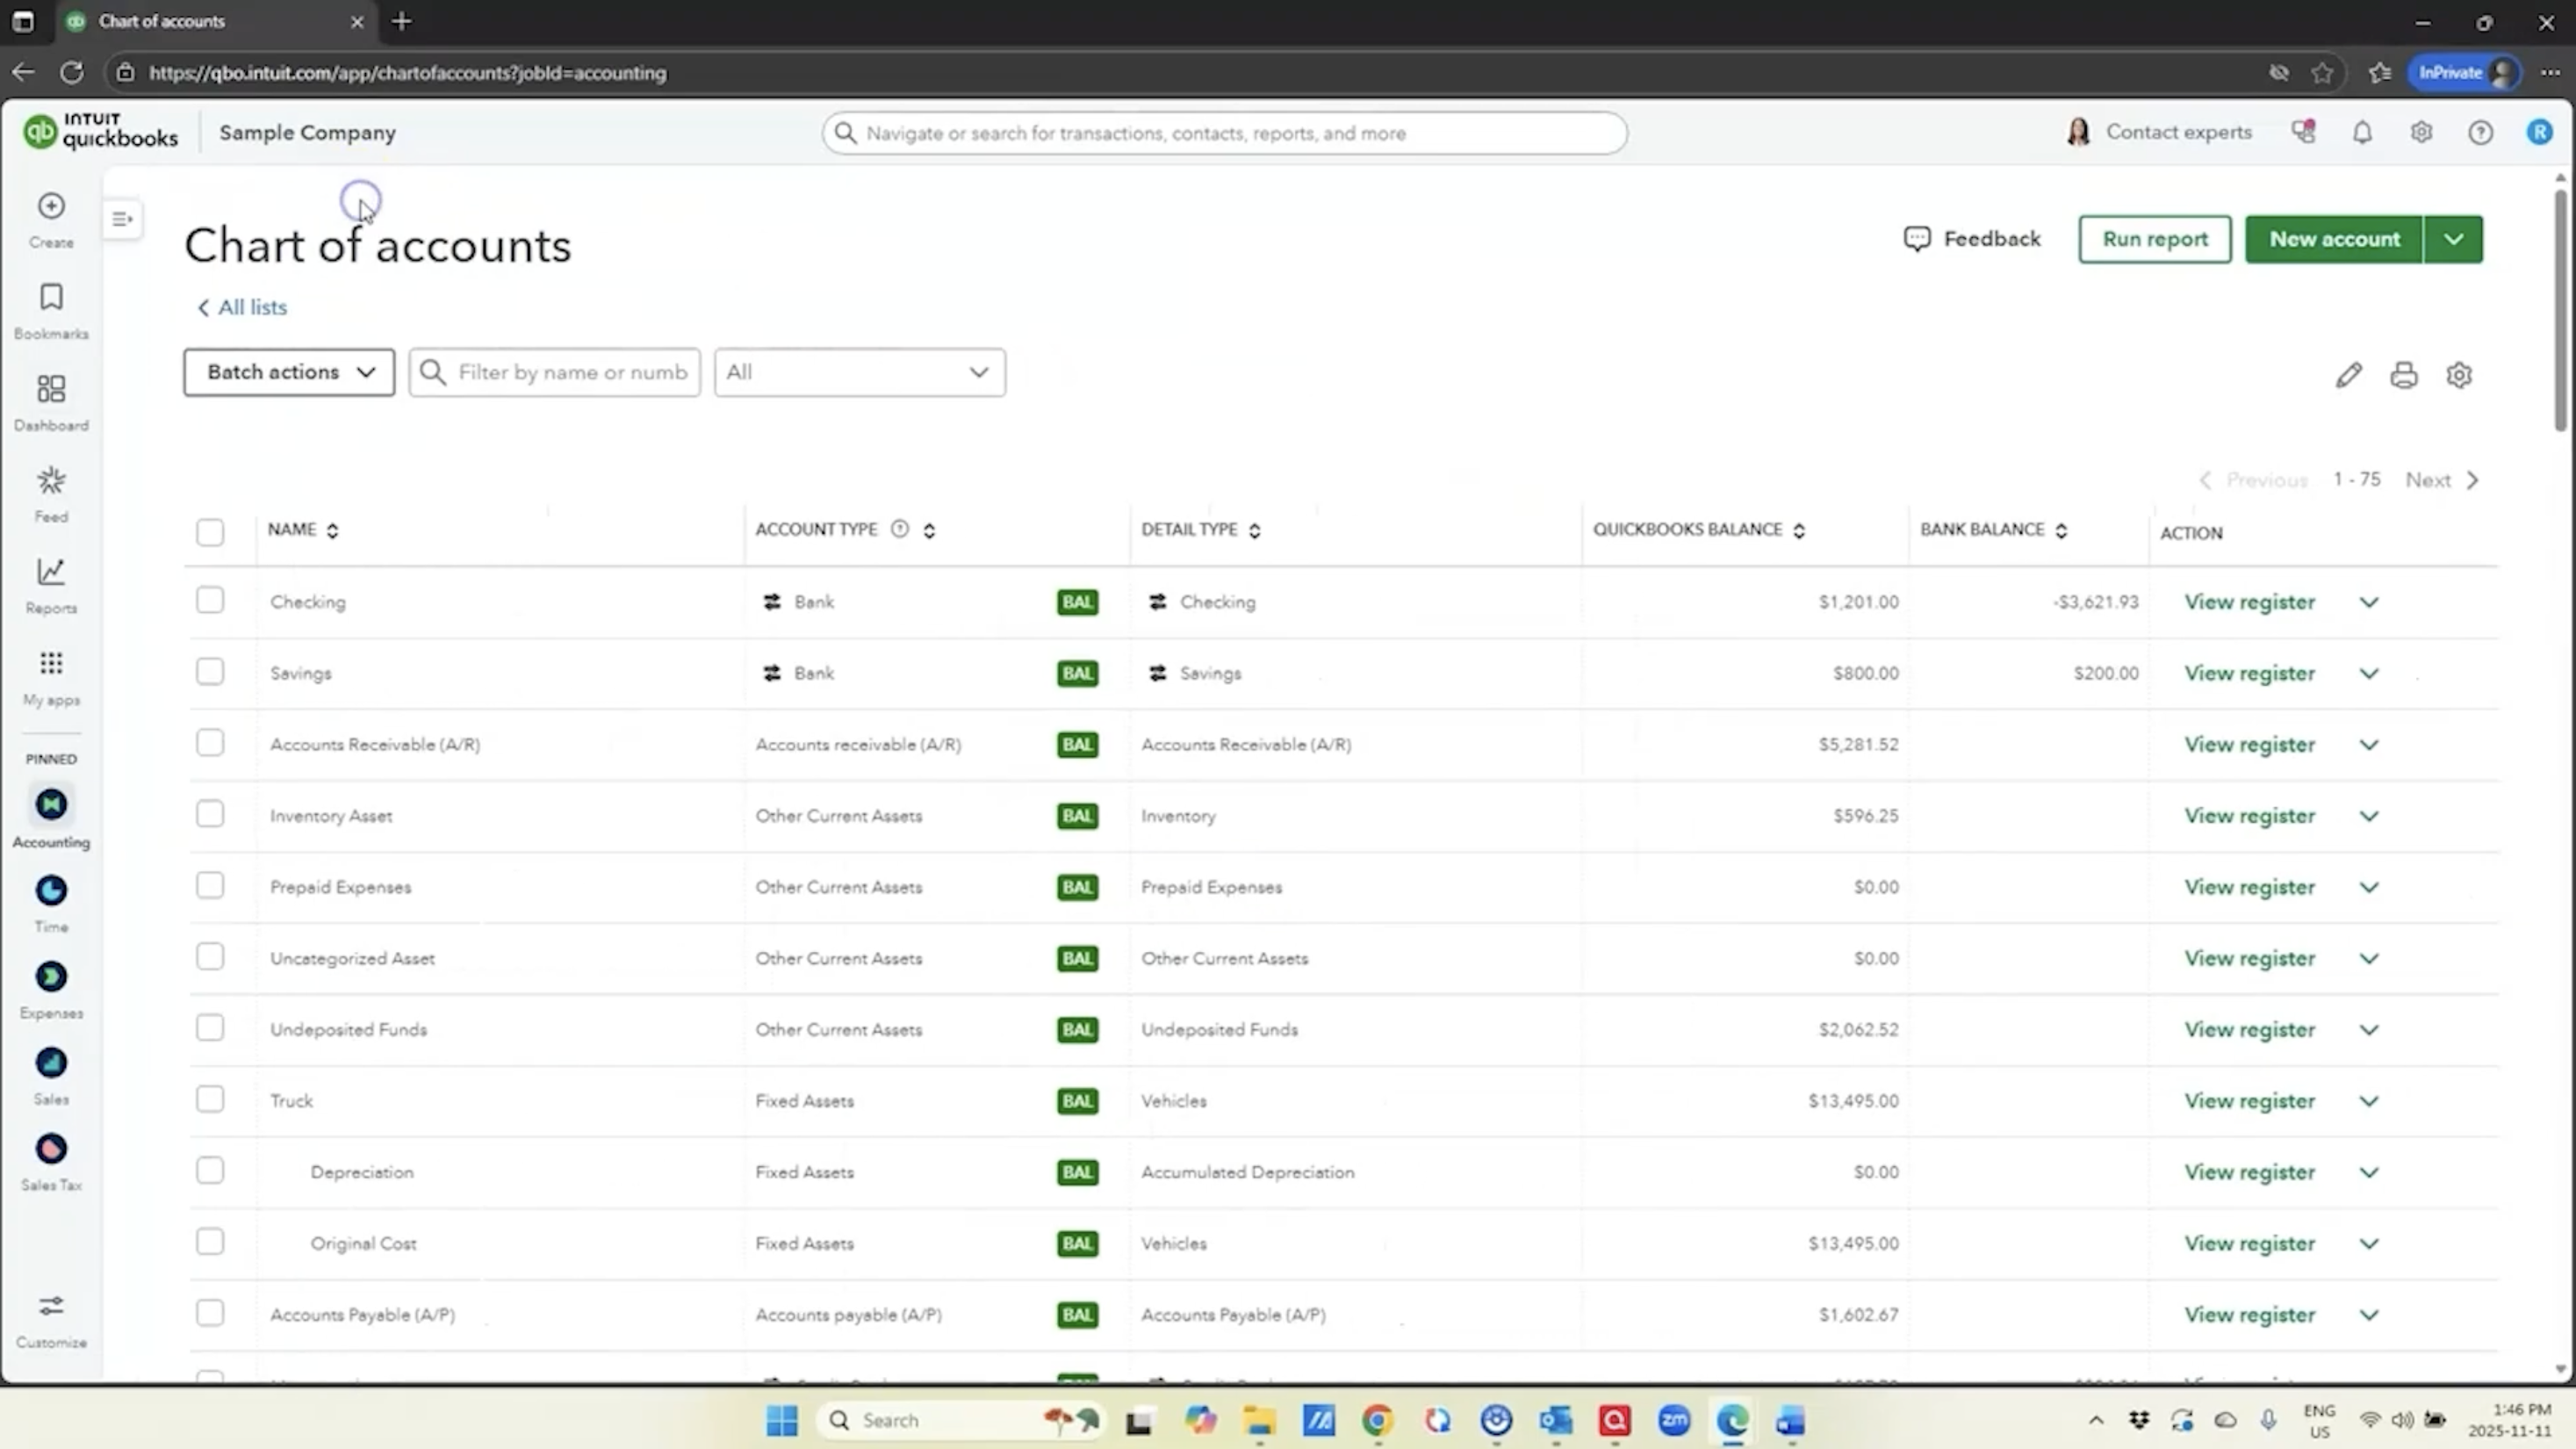Tick the Inventory Asset row checkbox
This screenshot has width=2576, height=1449.
tap(210, 814)
